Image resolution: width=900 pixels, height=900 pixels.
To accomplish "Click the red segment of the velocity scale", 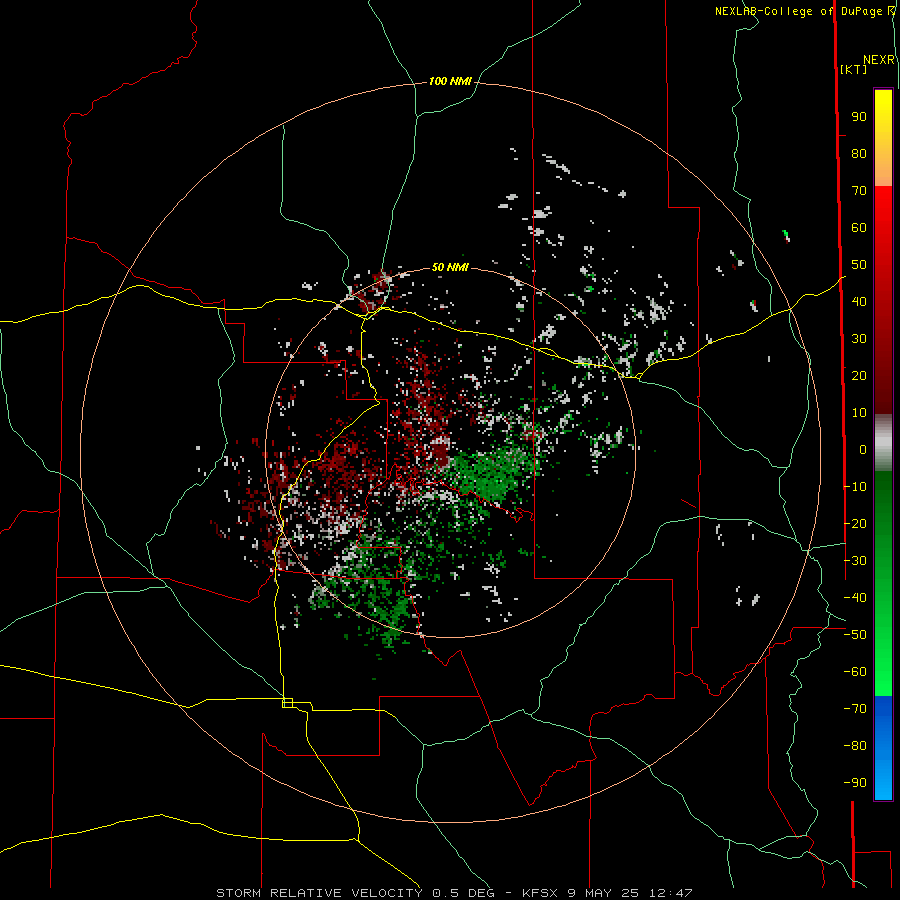I will tap(883, 300).
